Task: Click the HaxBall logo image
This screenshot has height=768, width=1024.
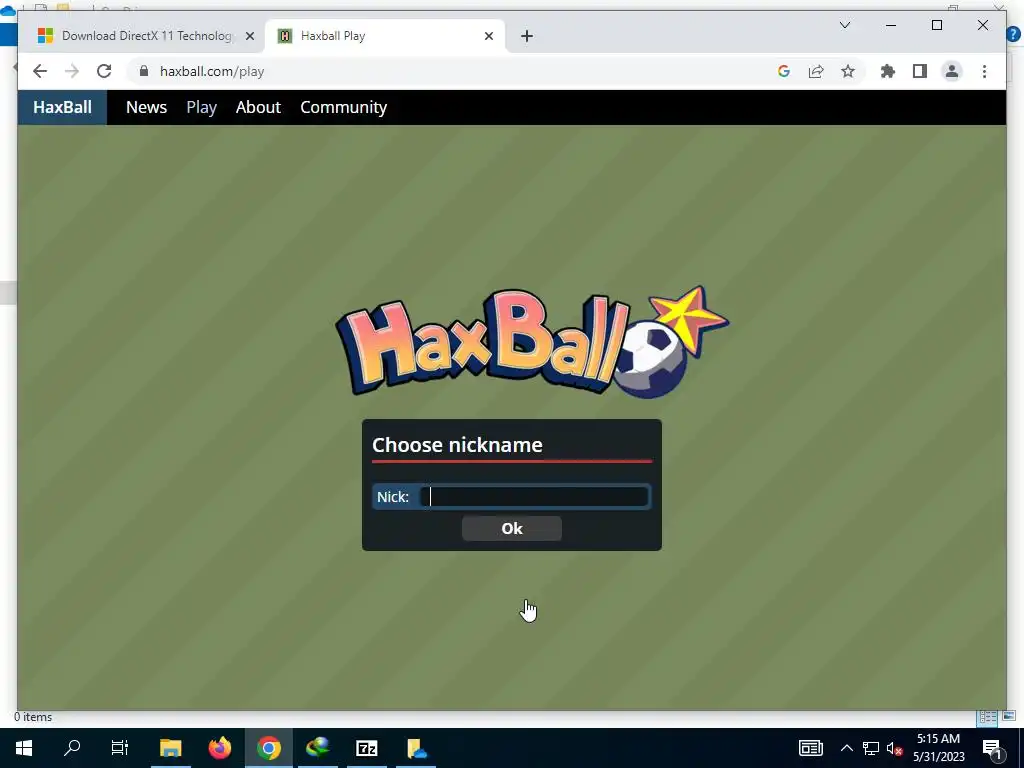Action: coord(532,342)
